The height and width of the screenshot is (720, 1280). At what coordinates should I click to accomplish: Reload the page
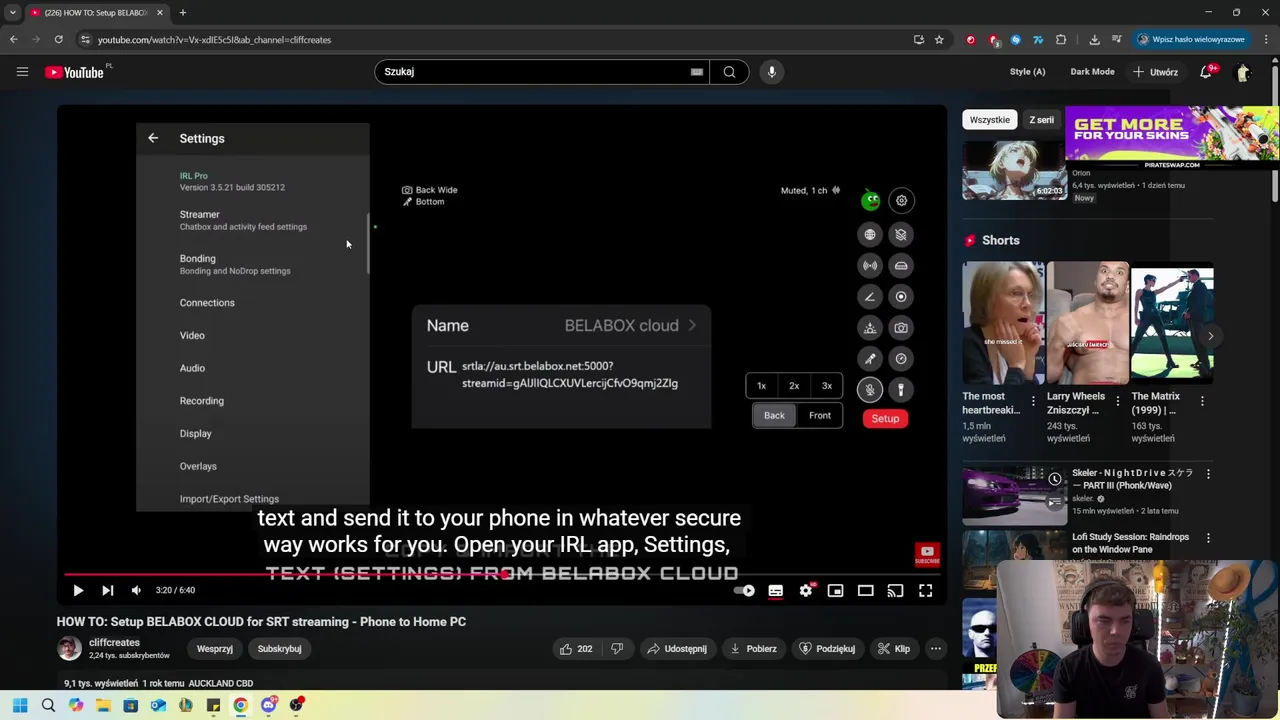point(59,40)
